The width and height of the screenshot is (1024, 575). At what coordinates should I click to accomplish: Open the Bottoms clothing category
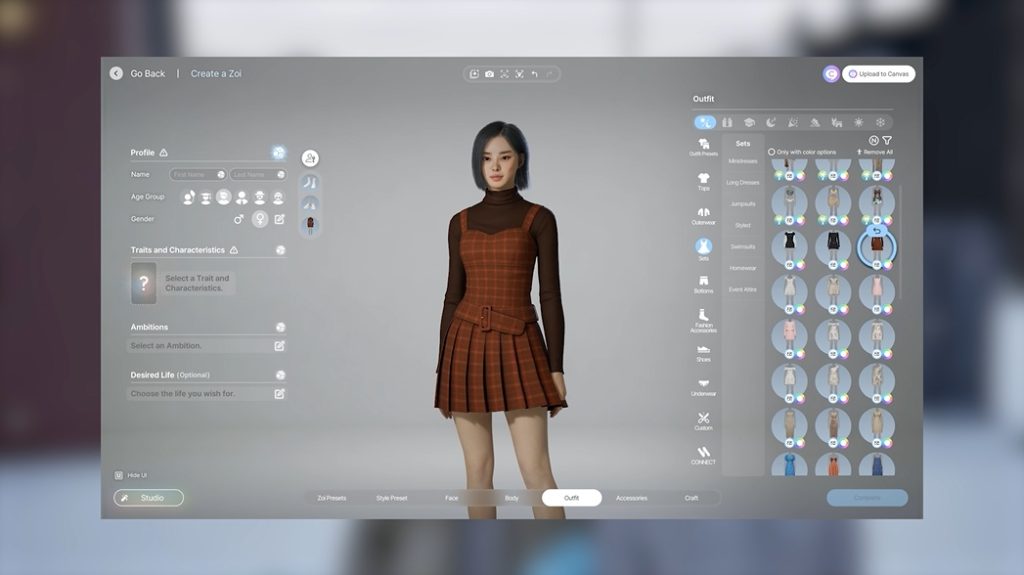tap(703, 284)
